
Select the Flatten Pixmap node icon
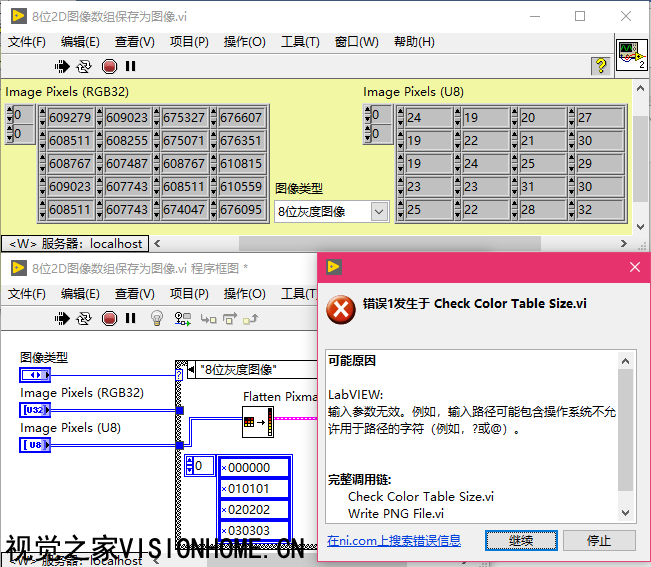tap(251, 425)
